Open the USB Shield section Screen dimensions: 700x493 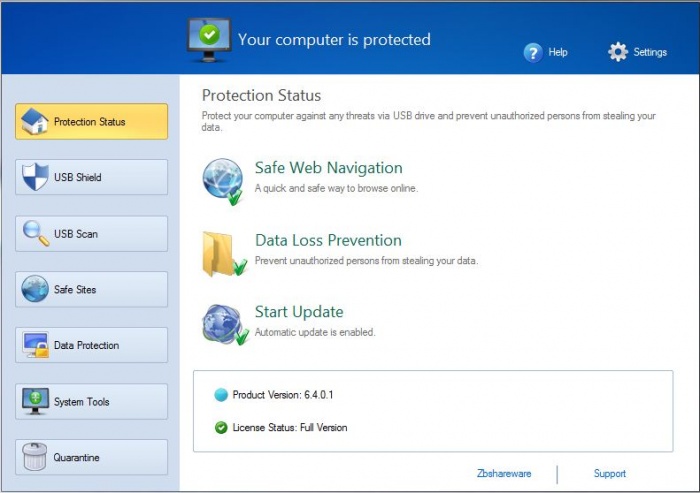[x=92, y=177]
